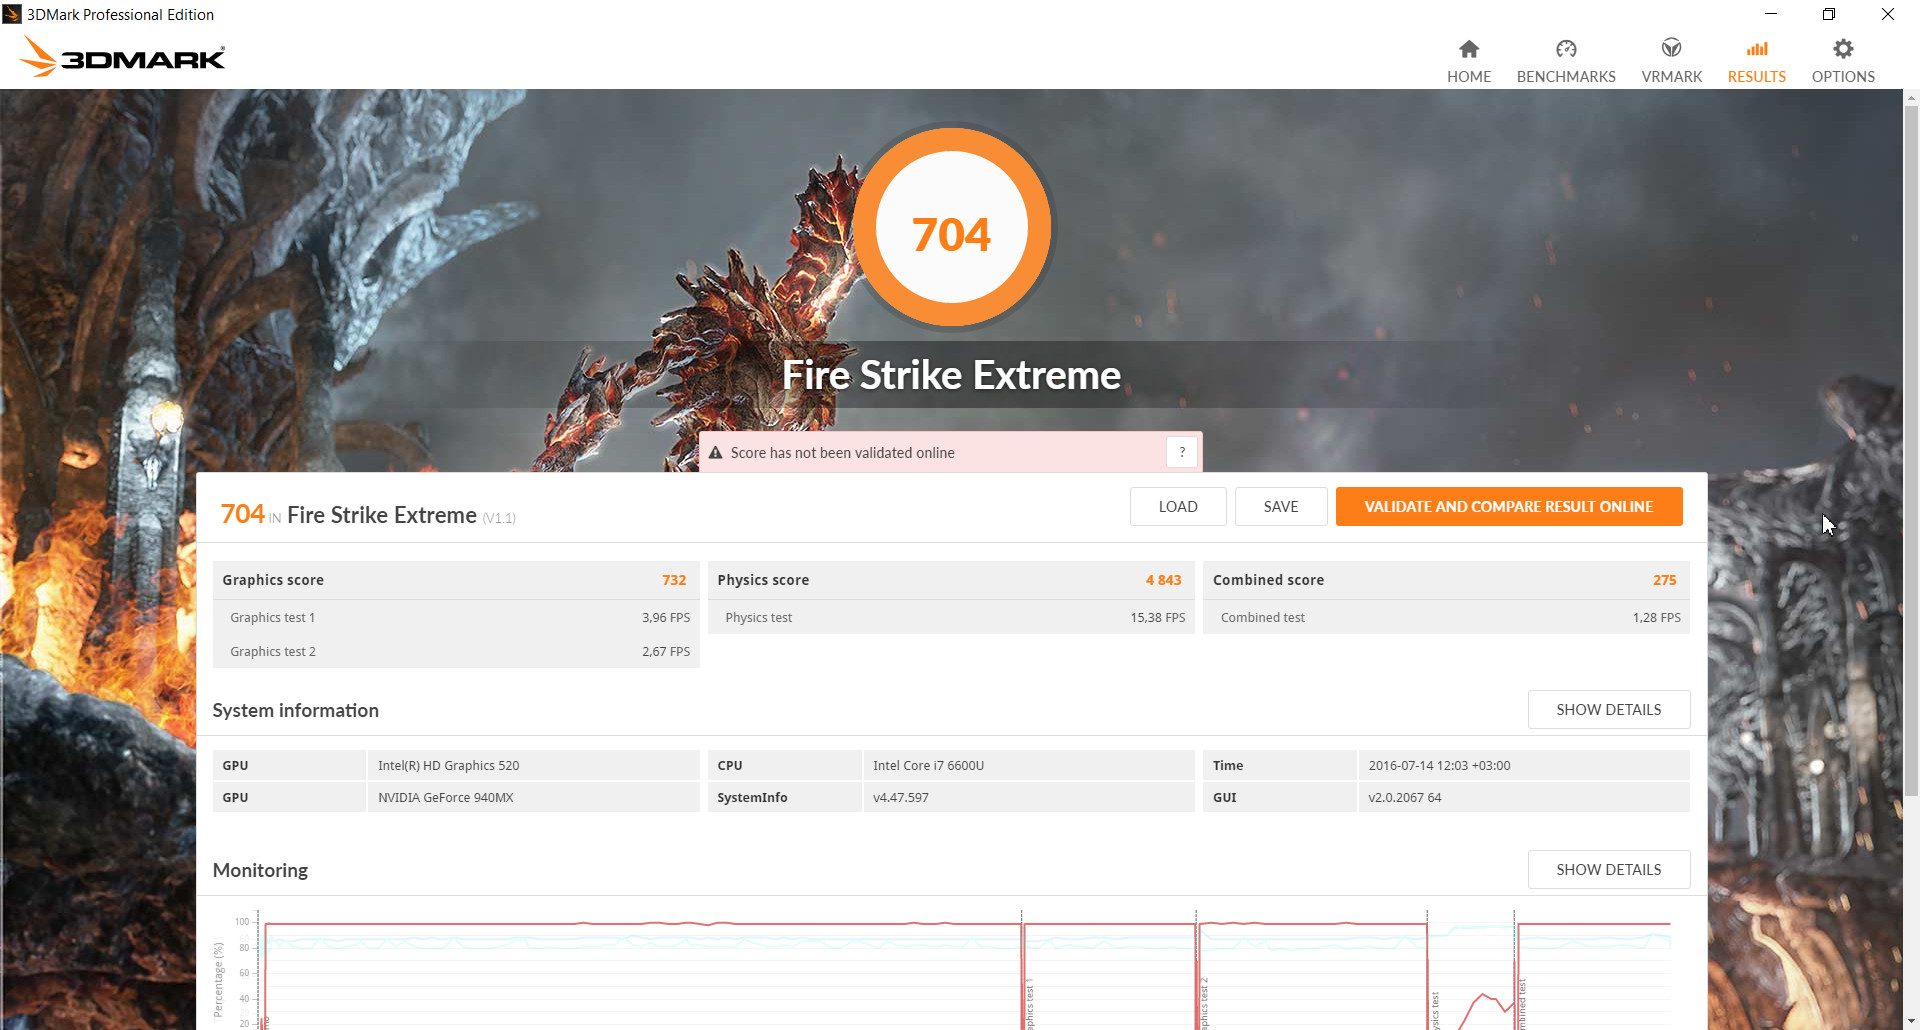The height and width of the screenshot is (1030, 1920).
Task: Click the Fire Strike Extreme hero title
Action: click(951, 375)
